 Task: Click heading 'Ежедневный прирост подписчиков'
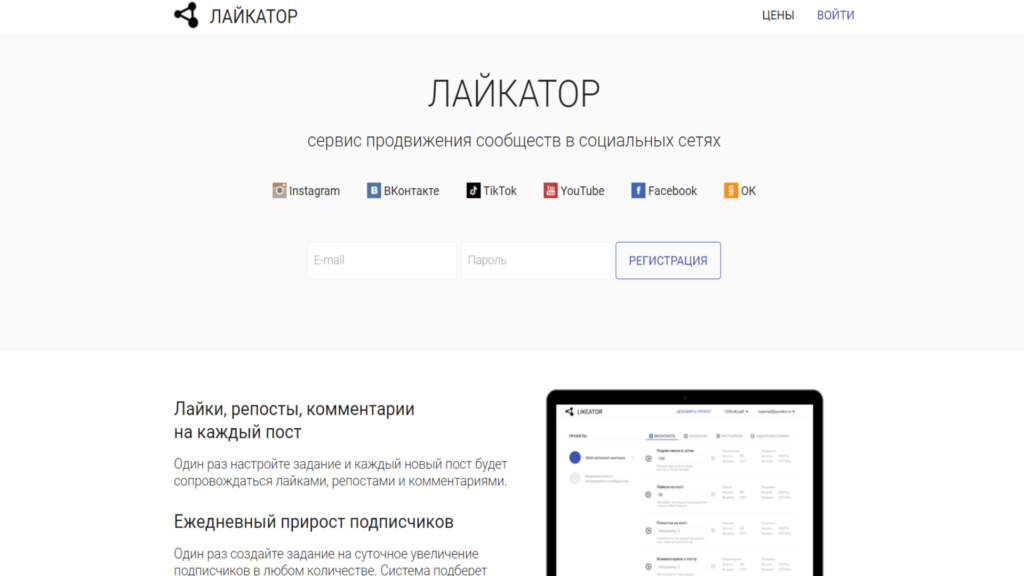[x=313, y=522]
